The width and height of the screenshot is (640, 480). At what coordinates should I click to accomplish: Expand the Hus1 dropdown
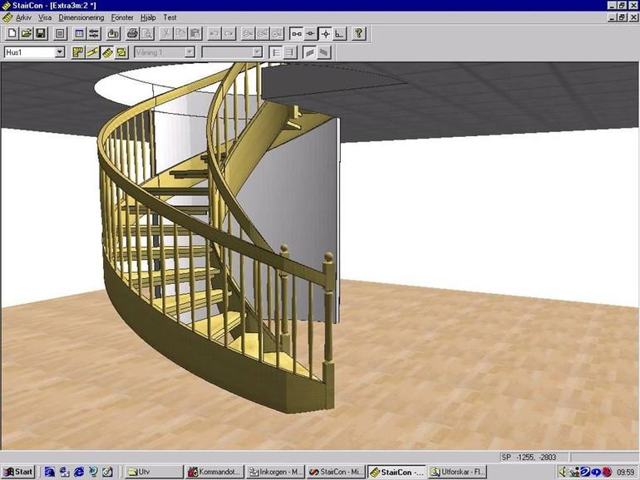[60, 52]
